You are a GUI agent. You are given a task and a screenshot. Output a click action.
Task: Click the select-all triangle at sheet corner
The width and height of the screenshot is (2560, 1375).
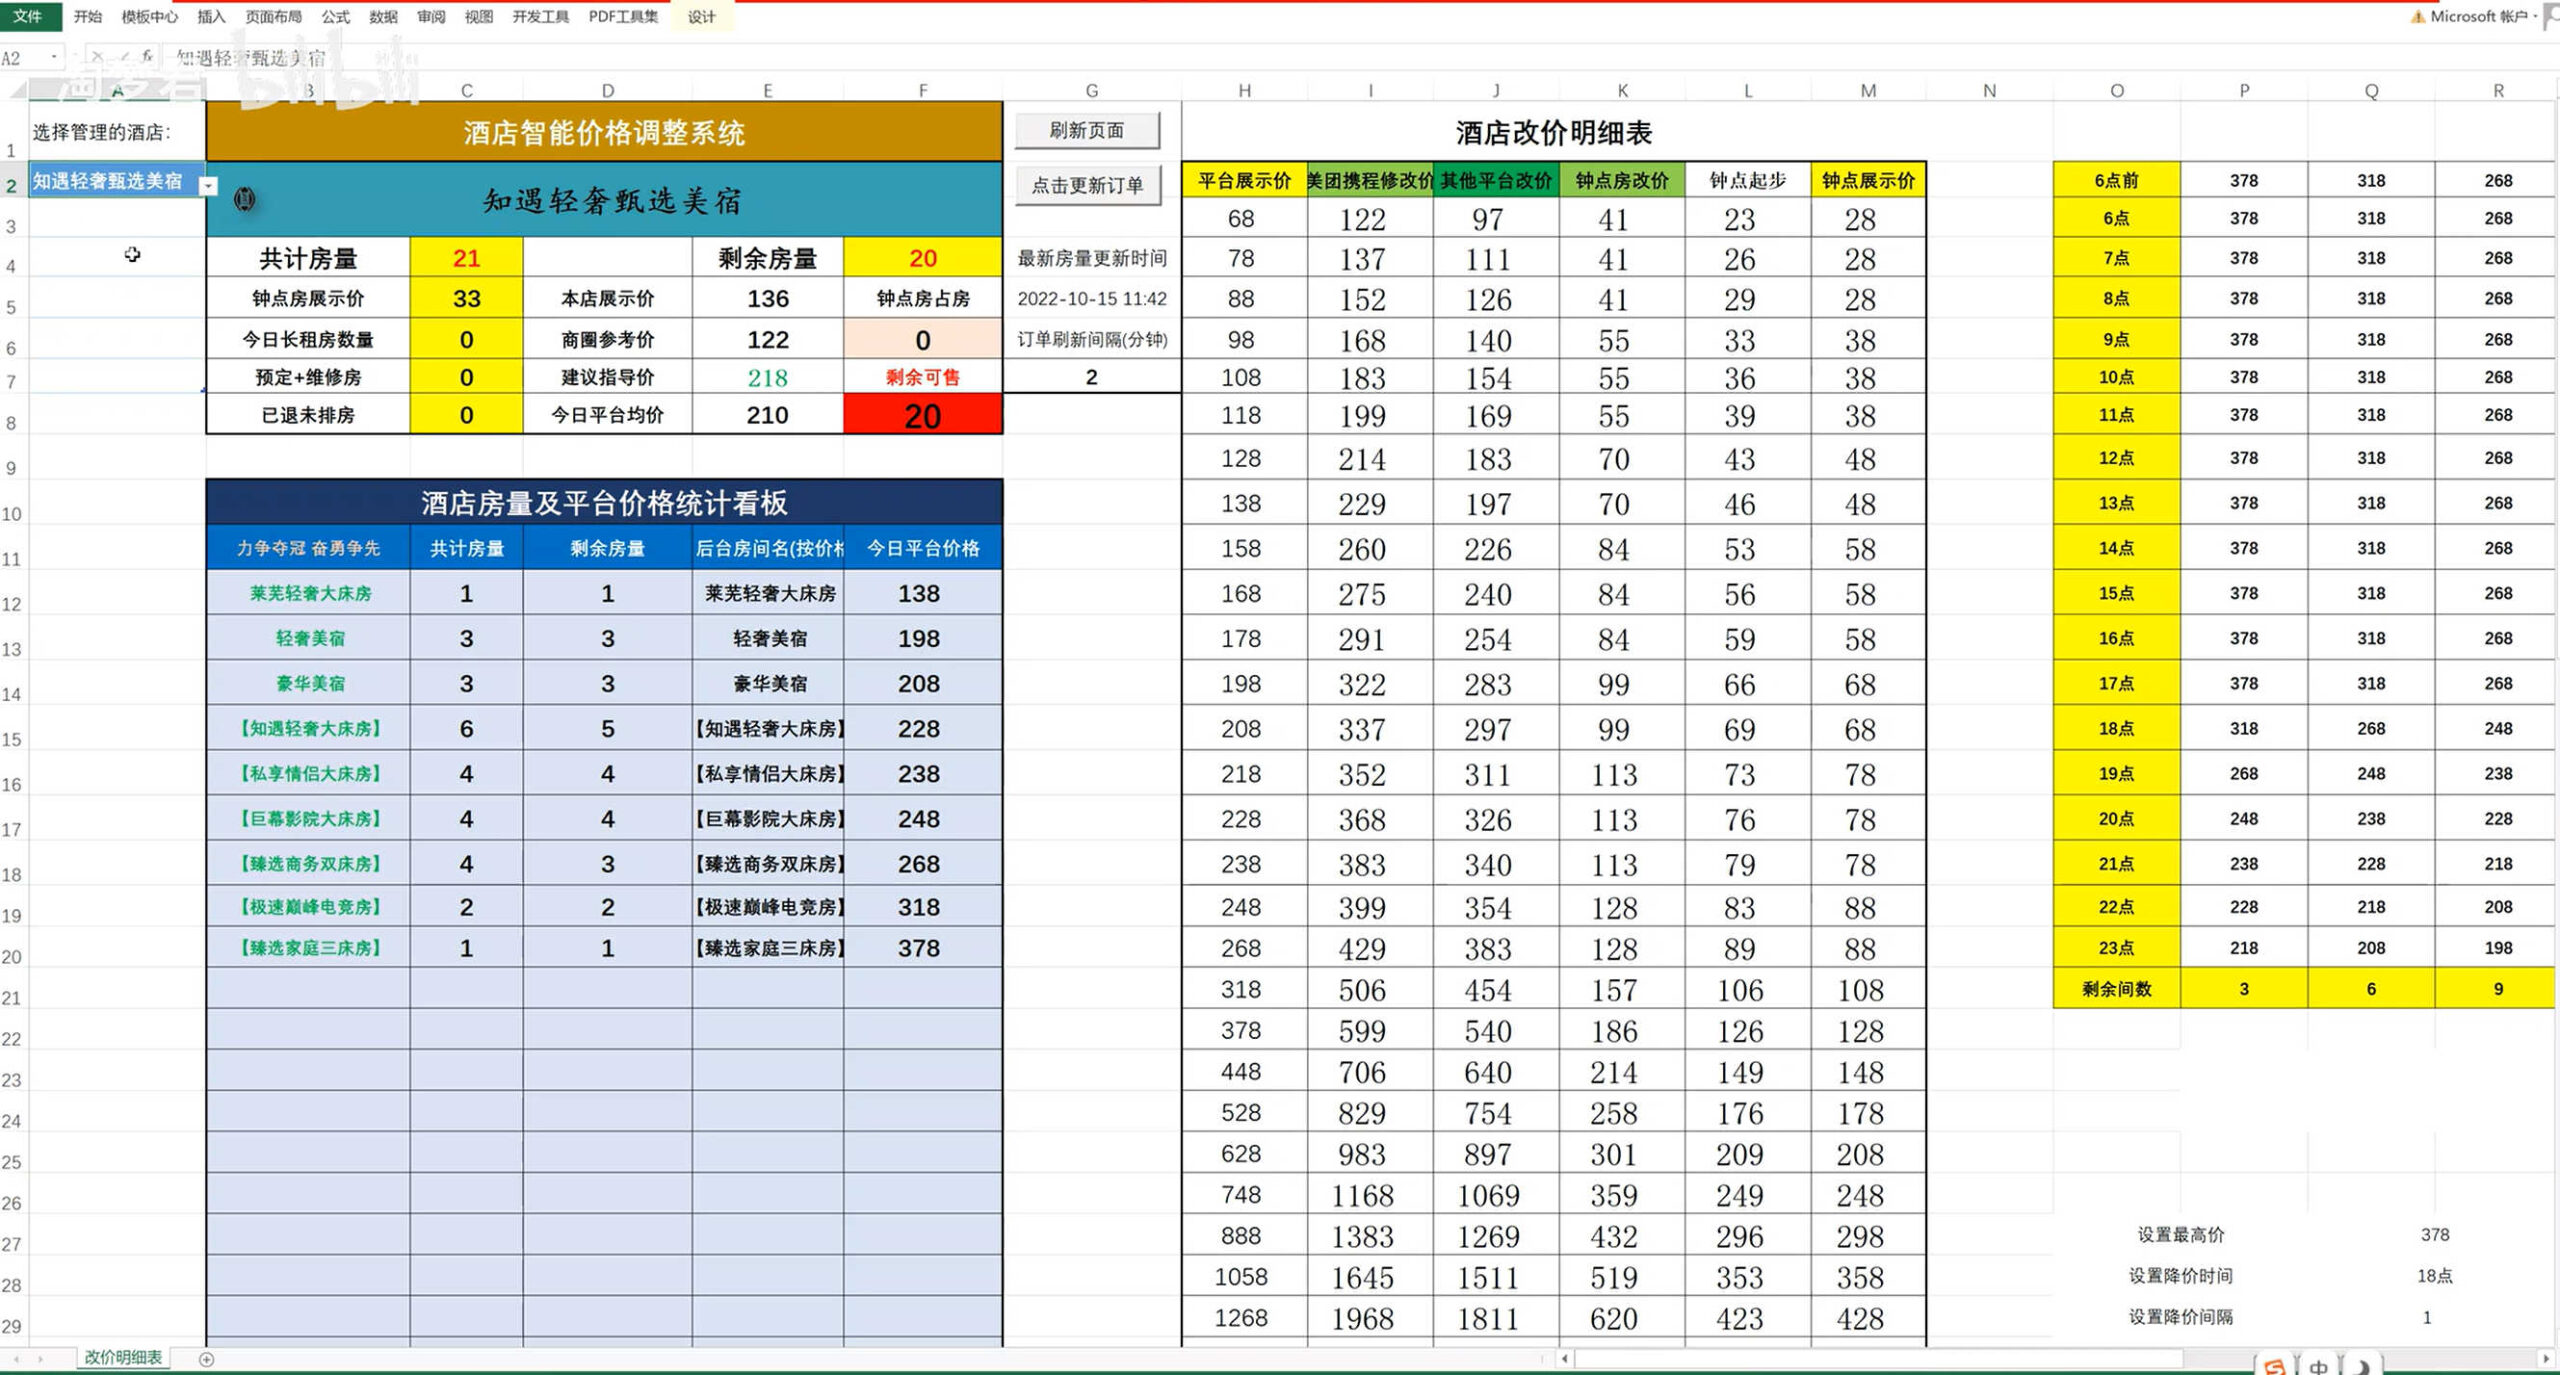[18, 91]
